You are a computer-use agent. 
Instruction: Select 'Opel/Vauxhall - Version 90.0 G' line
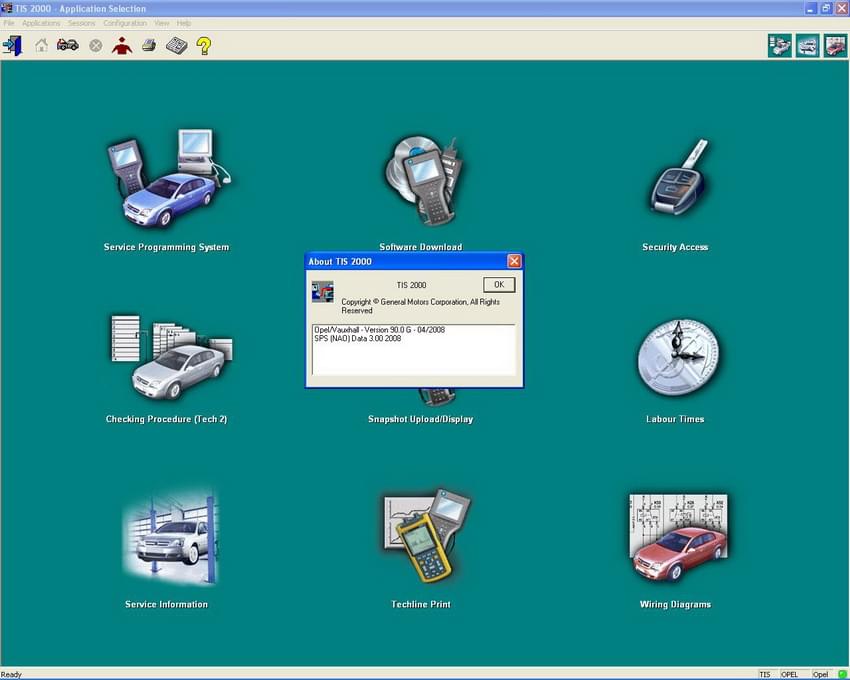(x=379, y=330)
